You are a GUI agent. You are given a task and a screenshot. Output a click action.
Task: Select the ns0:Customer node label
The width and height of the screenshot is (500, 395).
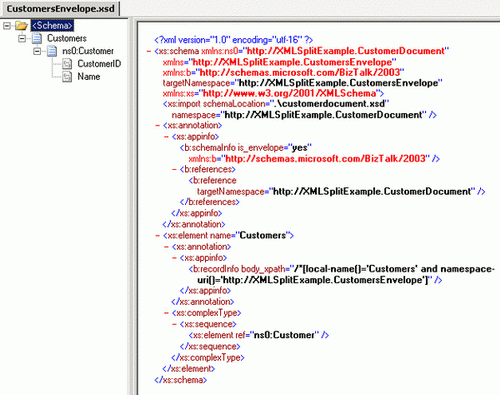[88, 51]
